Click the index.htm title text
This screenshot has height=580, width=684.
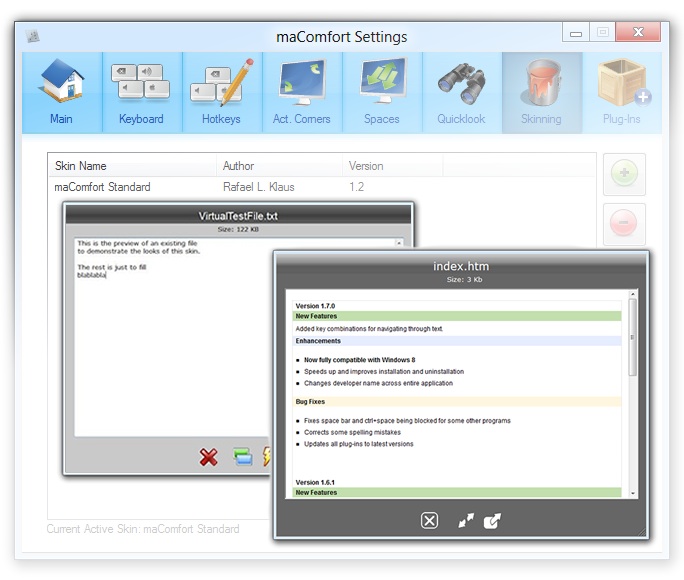pyautogui.click(x=461, y=266)
